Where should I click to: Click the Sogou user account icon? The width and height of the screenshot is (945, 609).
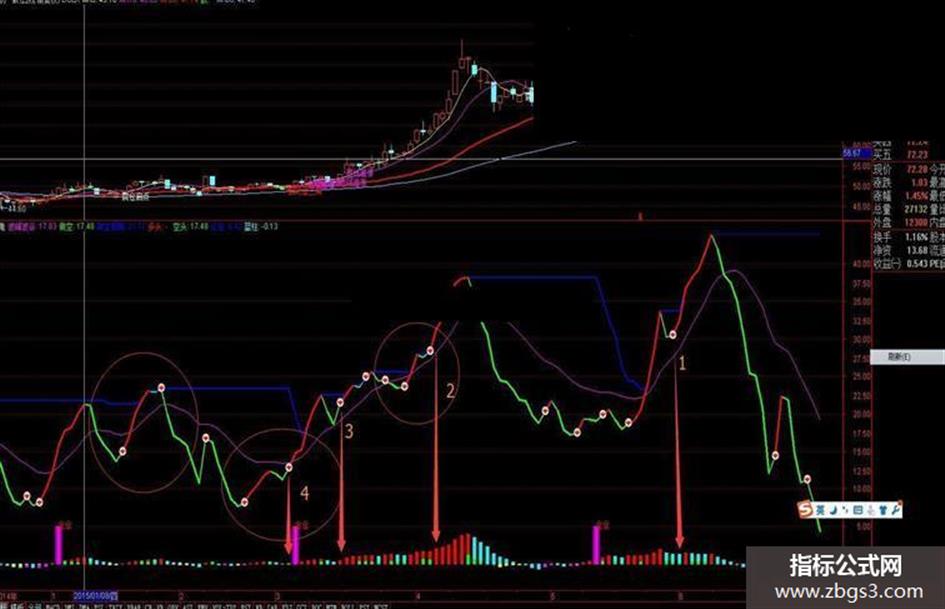[871, 510]
